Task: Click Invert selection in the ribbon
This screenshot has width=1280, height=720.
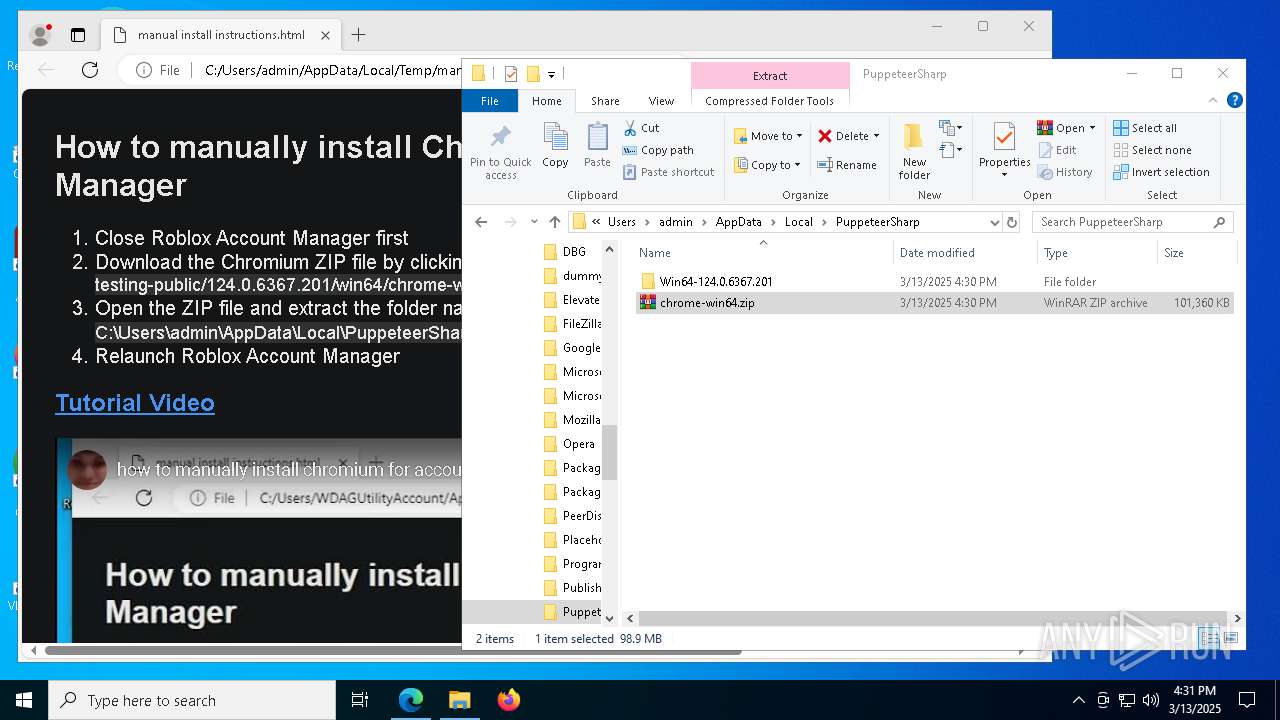Action: tap(1161, 172)
